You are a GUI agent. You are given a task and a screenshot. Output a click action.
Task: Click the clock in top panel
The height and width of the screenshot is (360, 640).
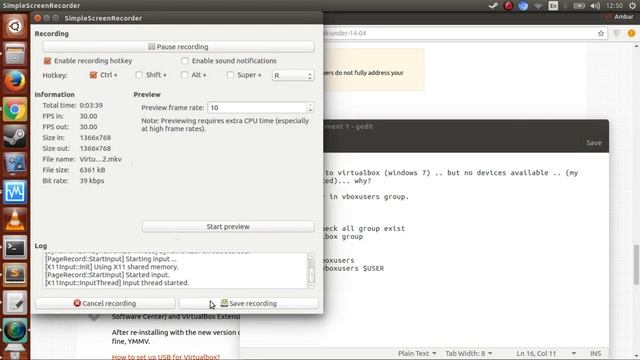[614, 6]
